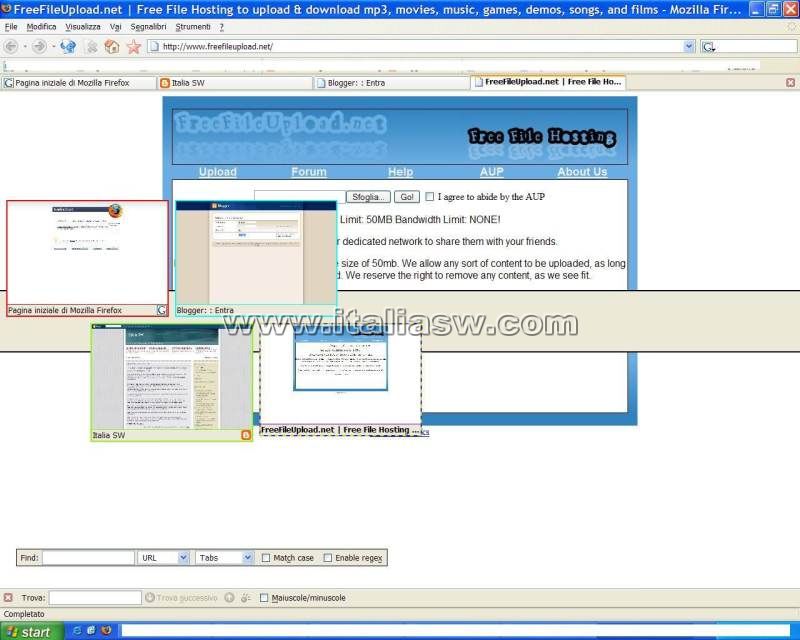Open the Segnalibri menu
Screen dimensions: 800x640
[148, 27]
